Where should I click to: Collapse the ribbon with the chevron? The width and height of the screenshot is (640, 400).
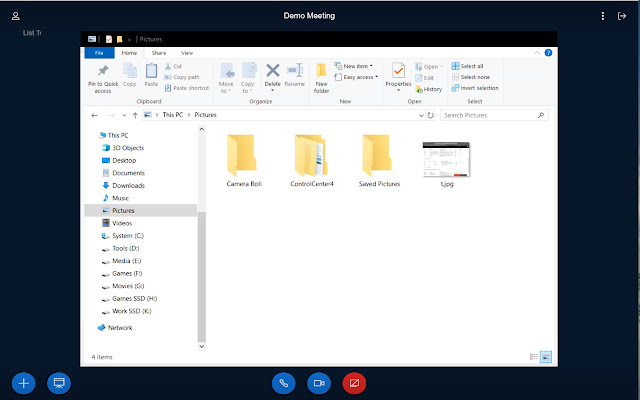pyautogui.click(x=537, y=53)
